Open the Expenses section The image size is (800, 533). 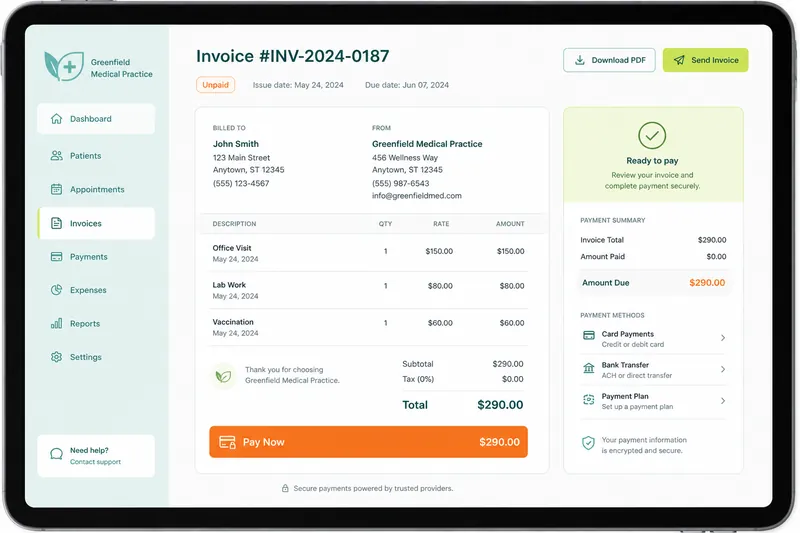pos(96,290)
